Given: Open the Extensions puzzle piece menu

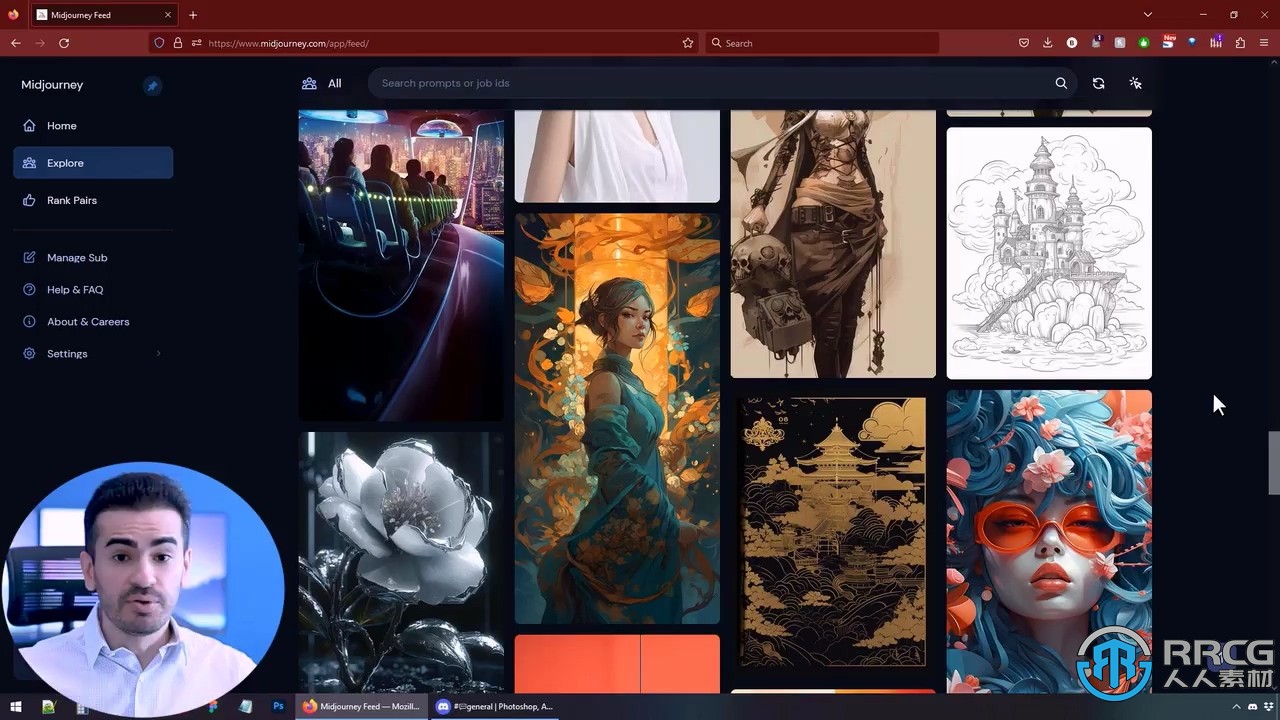Looking at the screenshot, I should click(x=1240, y=43).
